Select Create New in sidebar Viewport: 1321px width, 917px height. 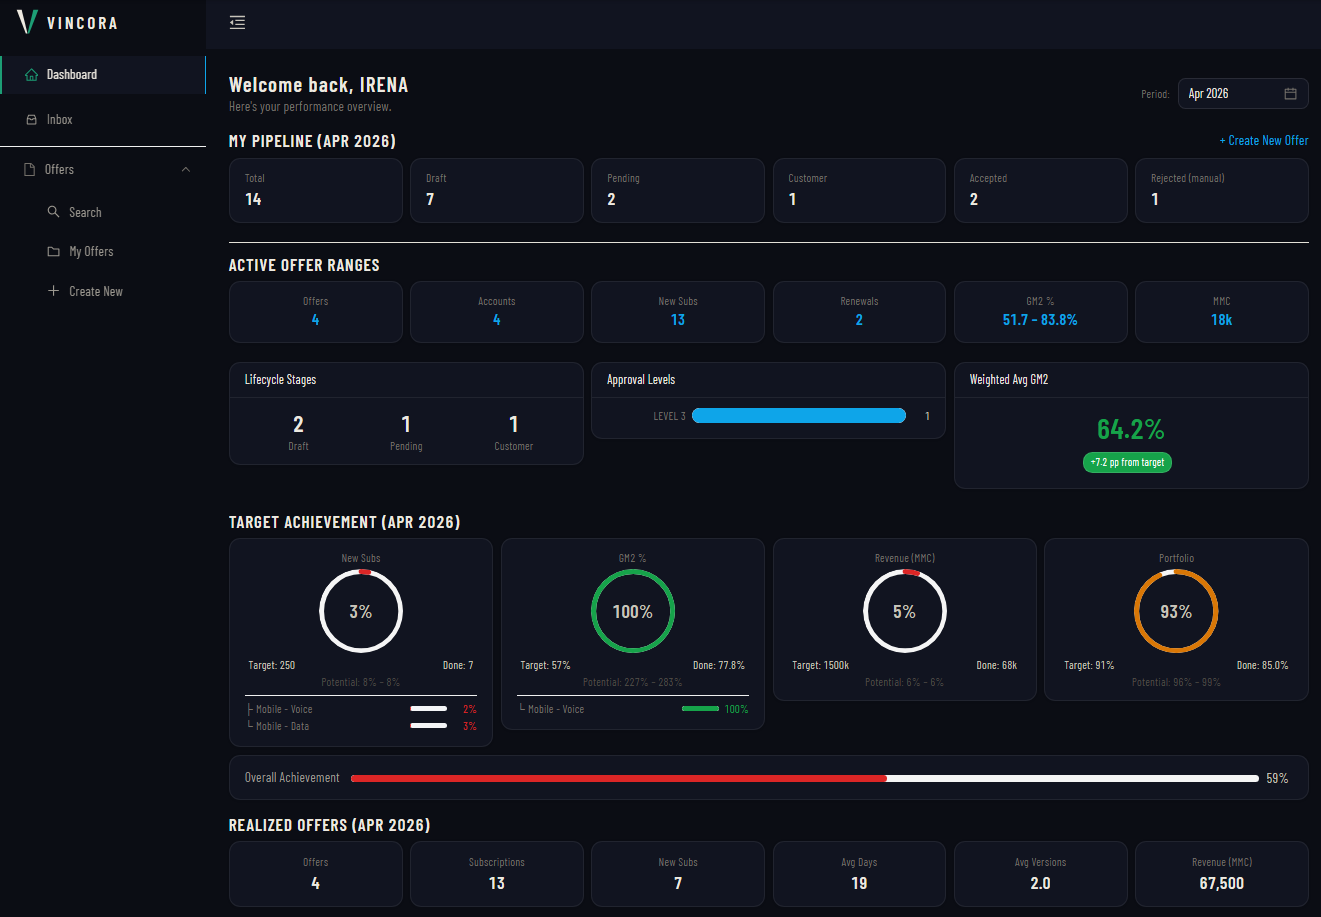[x=103, y=291]
